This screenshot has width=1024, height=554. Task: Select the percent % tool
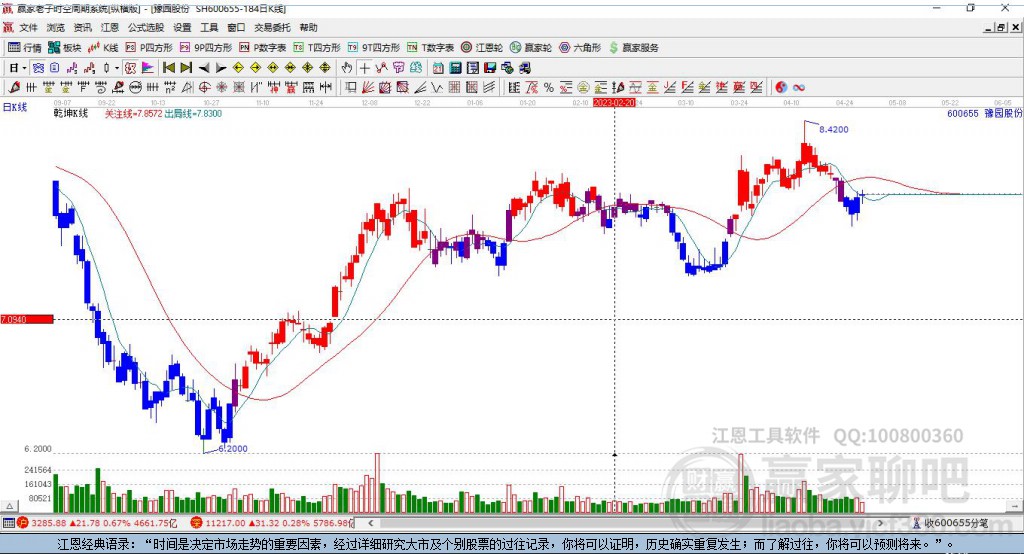(549, 88)
